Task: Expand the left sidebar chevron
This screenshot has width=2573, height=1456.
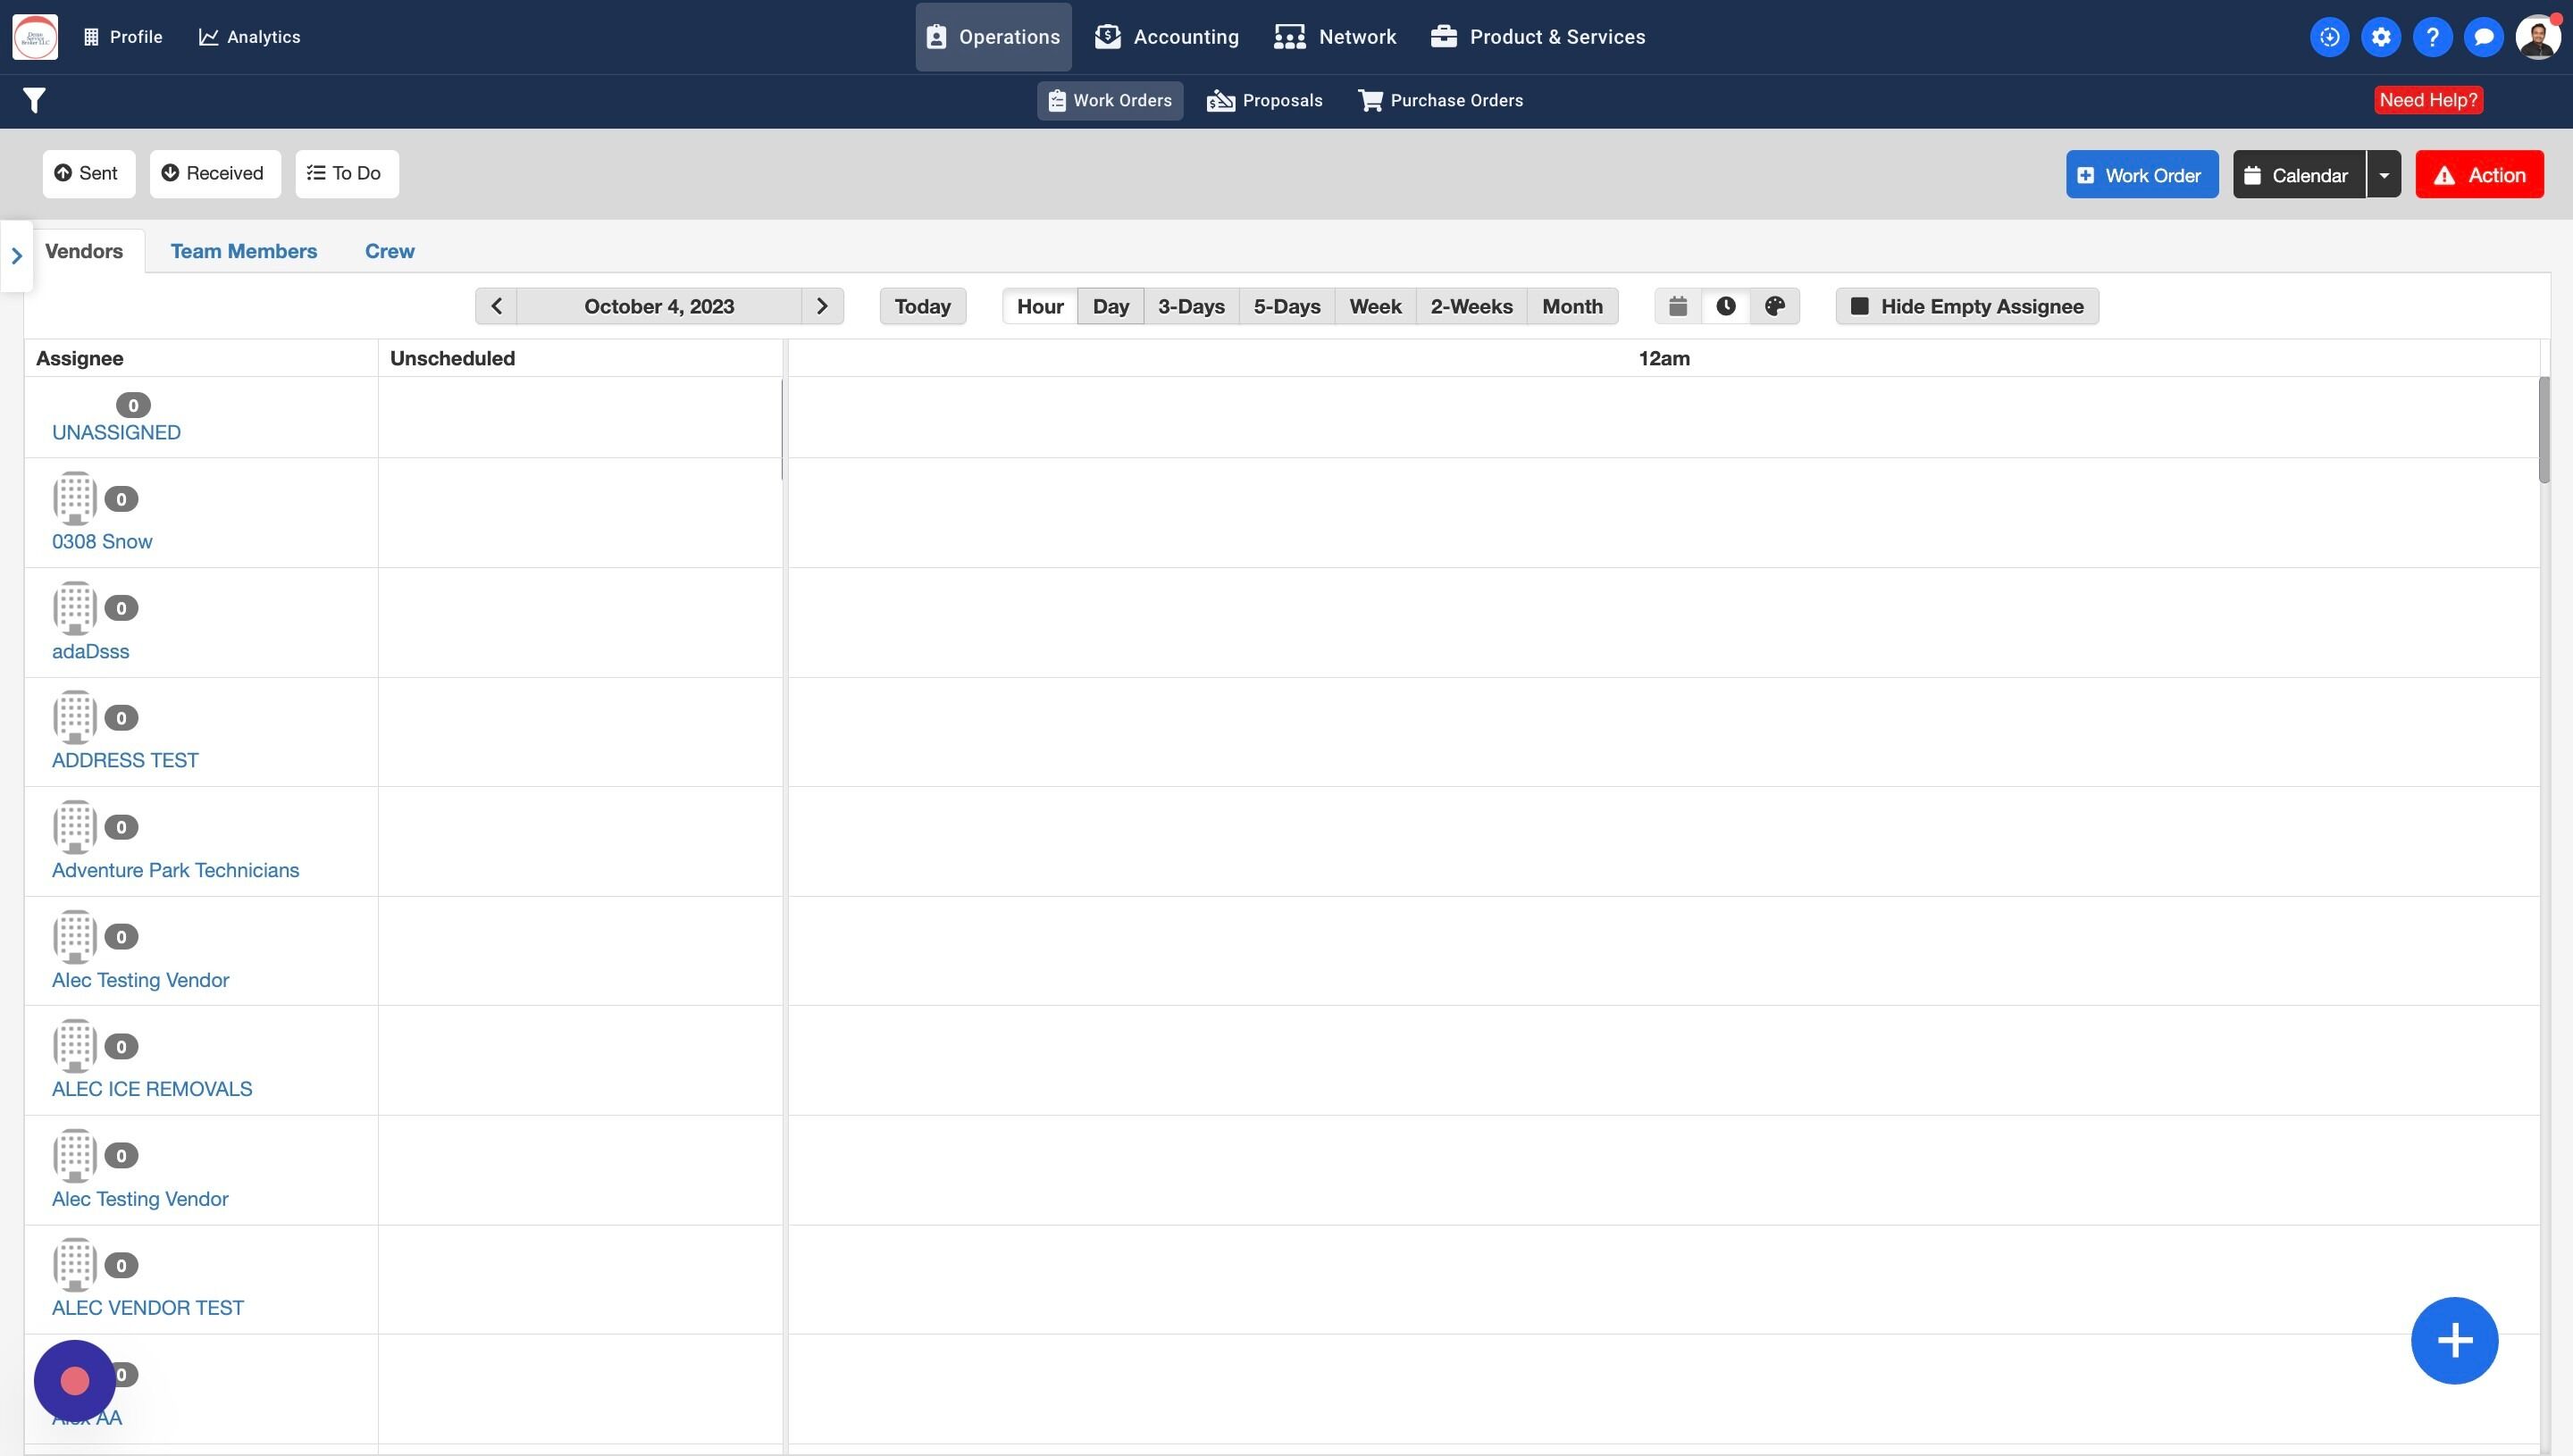Action: [17, 256]
